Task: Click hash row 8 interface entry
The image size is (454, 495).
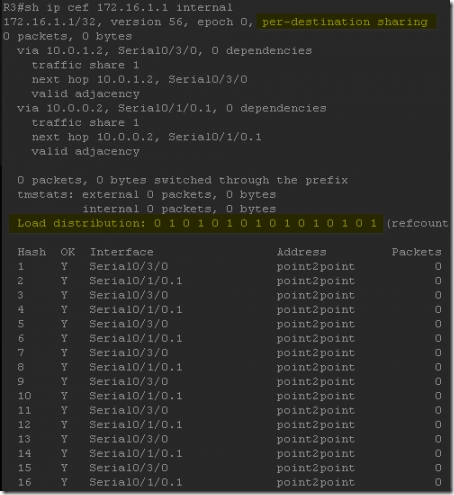Action: (x=136, y=367)
